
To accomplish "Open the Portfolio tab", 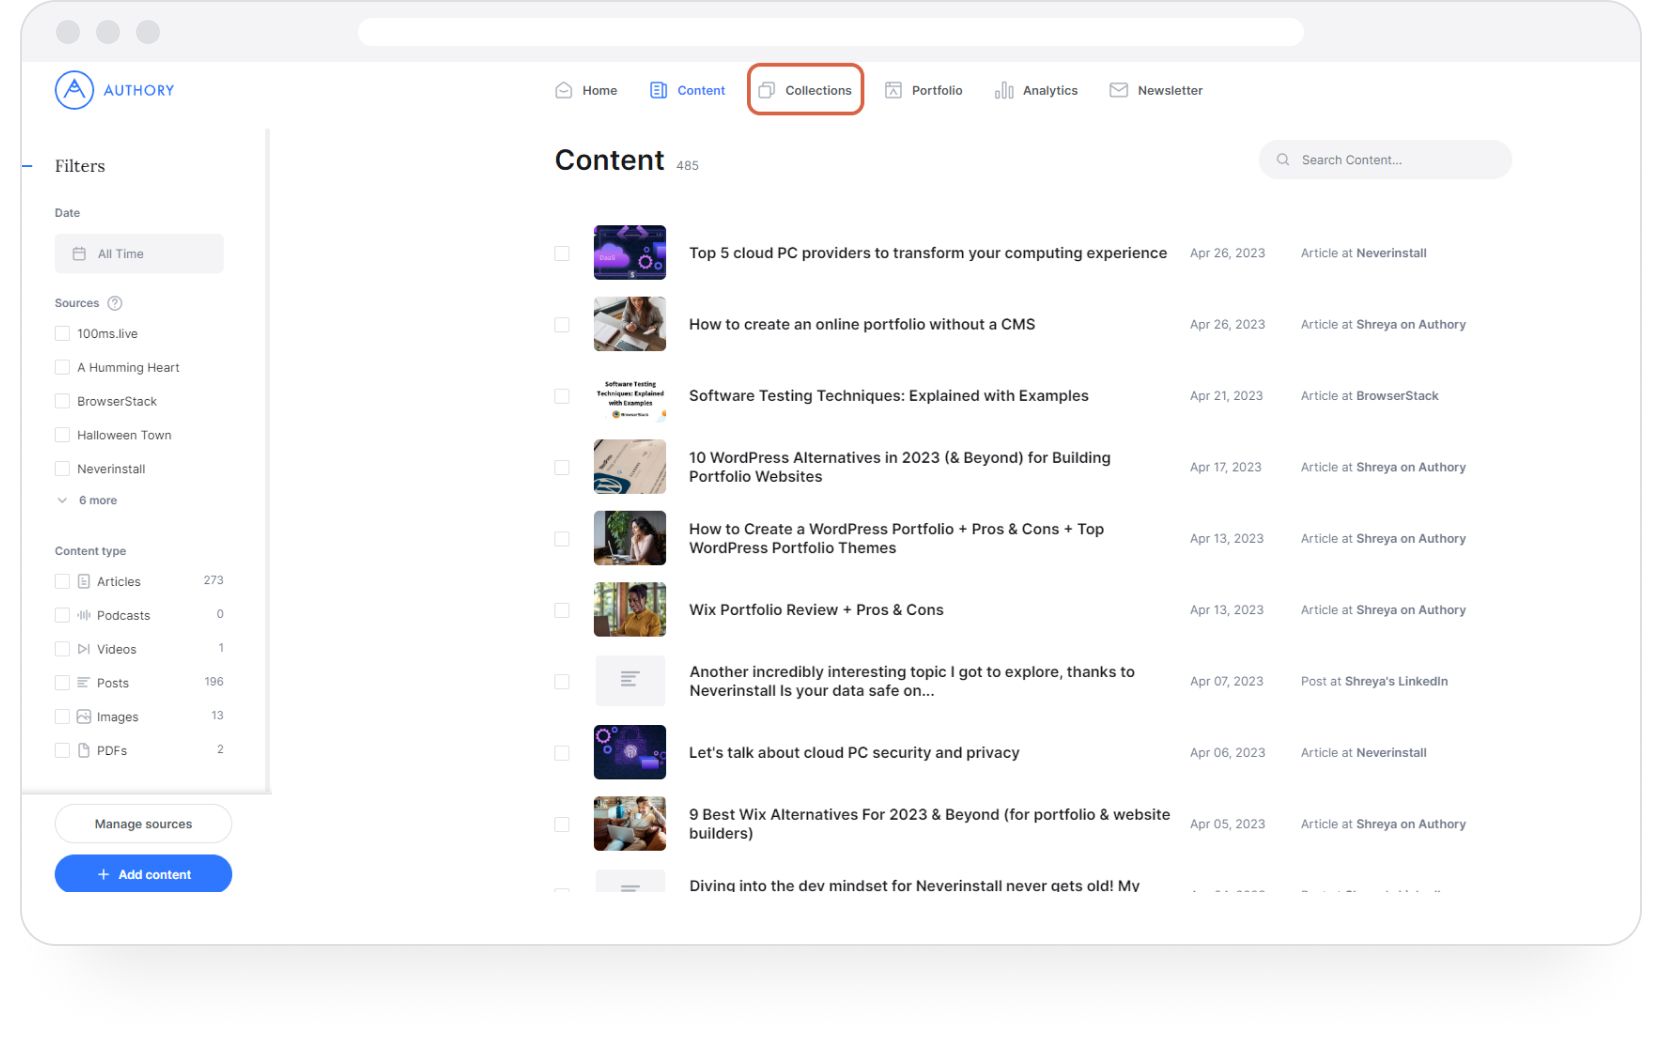I will pyautogui.click(x=924, y=90).
